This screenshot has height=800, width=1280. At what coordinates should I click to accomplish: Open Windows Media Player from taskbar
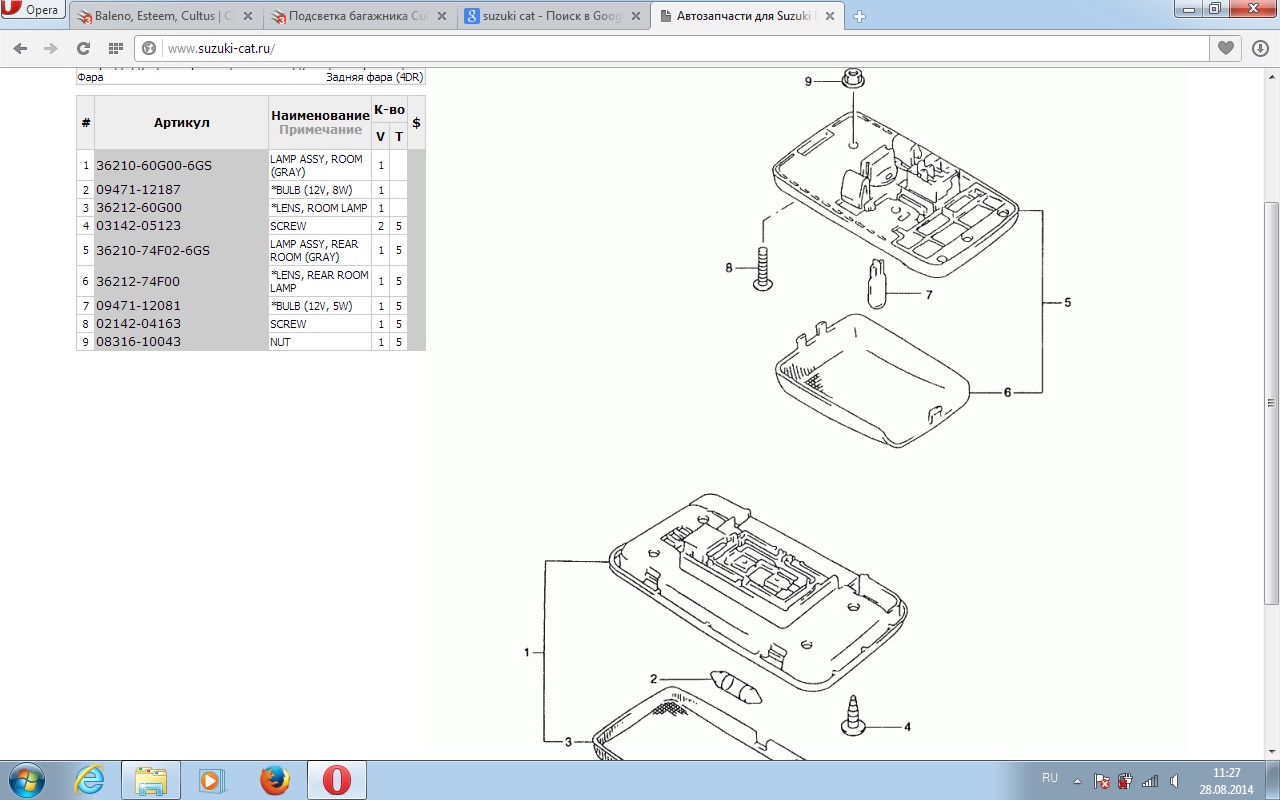pos(213,780)
